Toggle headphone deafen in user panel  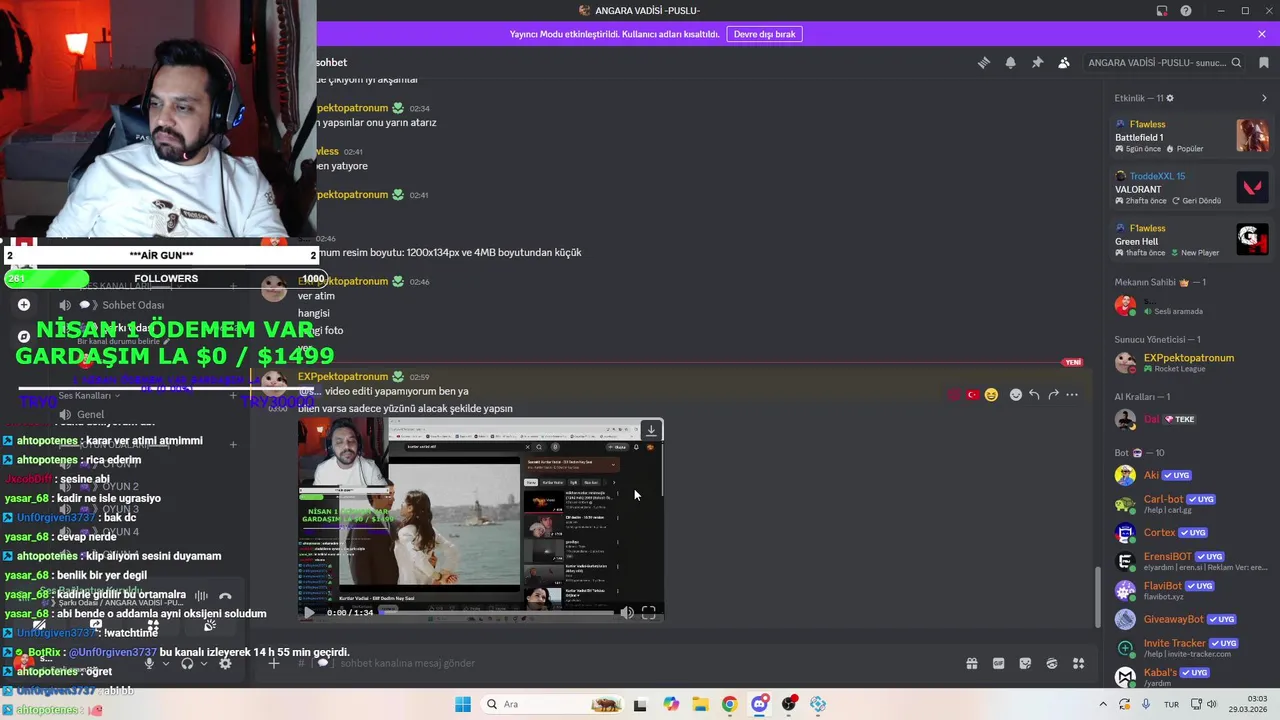(187, 663)
